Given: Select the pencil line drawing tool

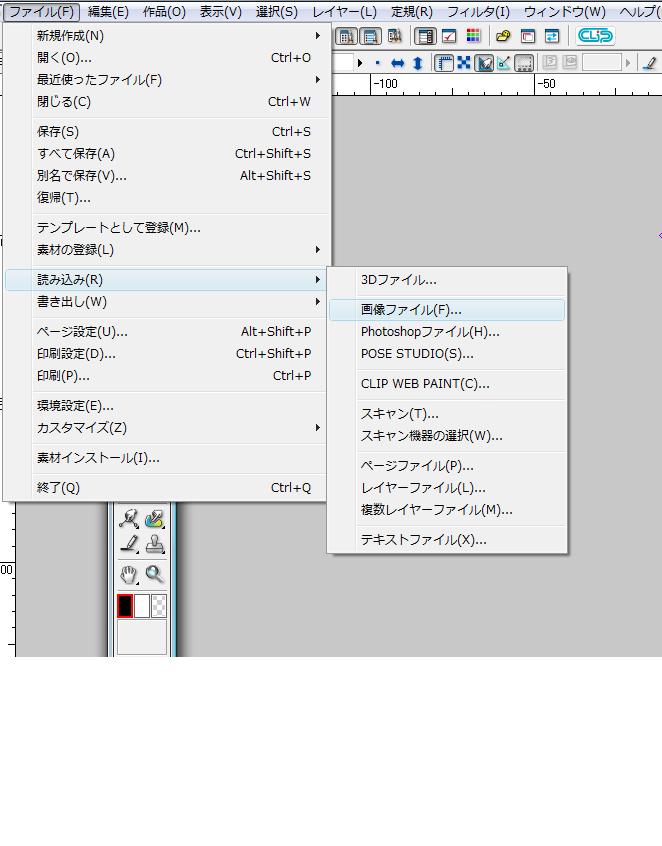Looking at the screenshot, I should click(x=129, y=543).
